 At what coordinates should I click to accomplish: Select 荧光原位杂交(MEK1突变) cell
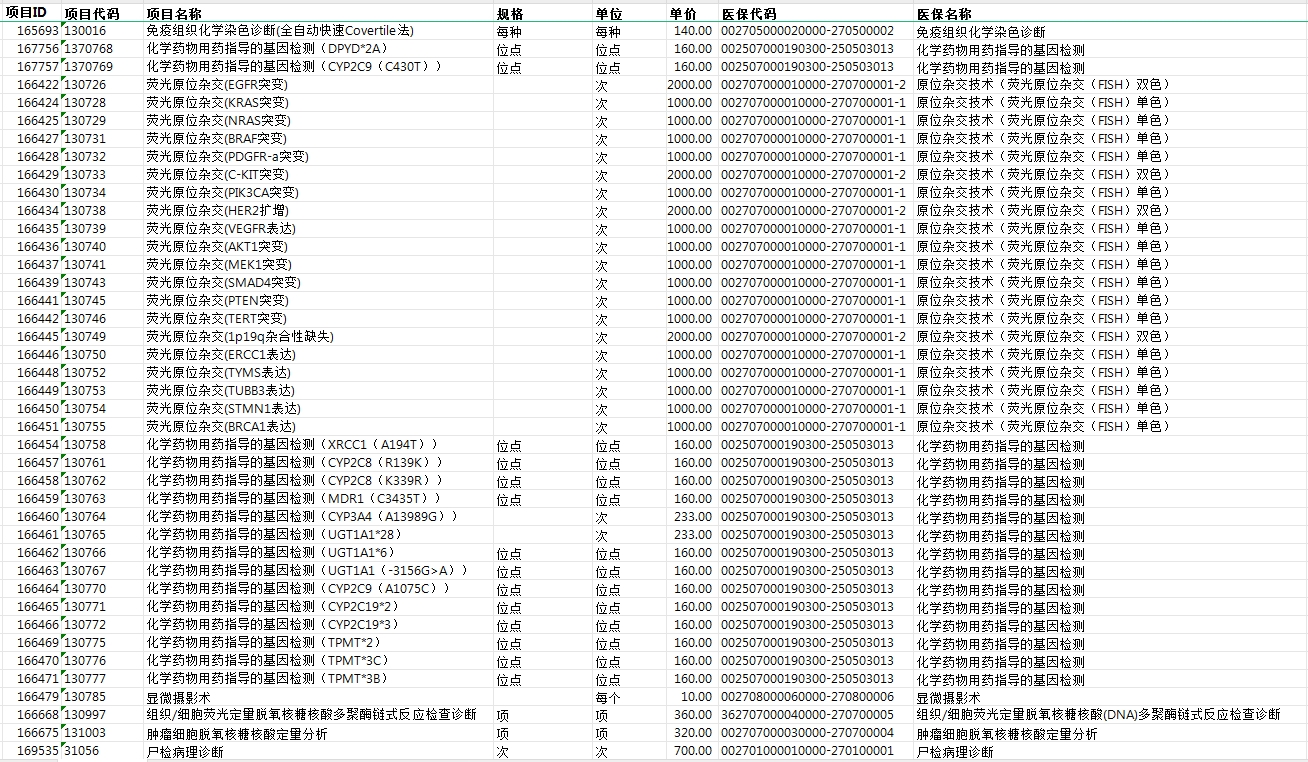point(219,265)
